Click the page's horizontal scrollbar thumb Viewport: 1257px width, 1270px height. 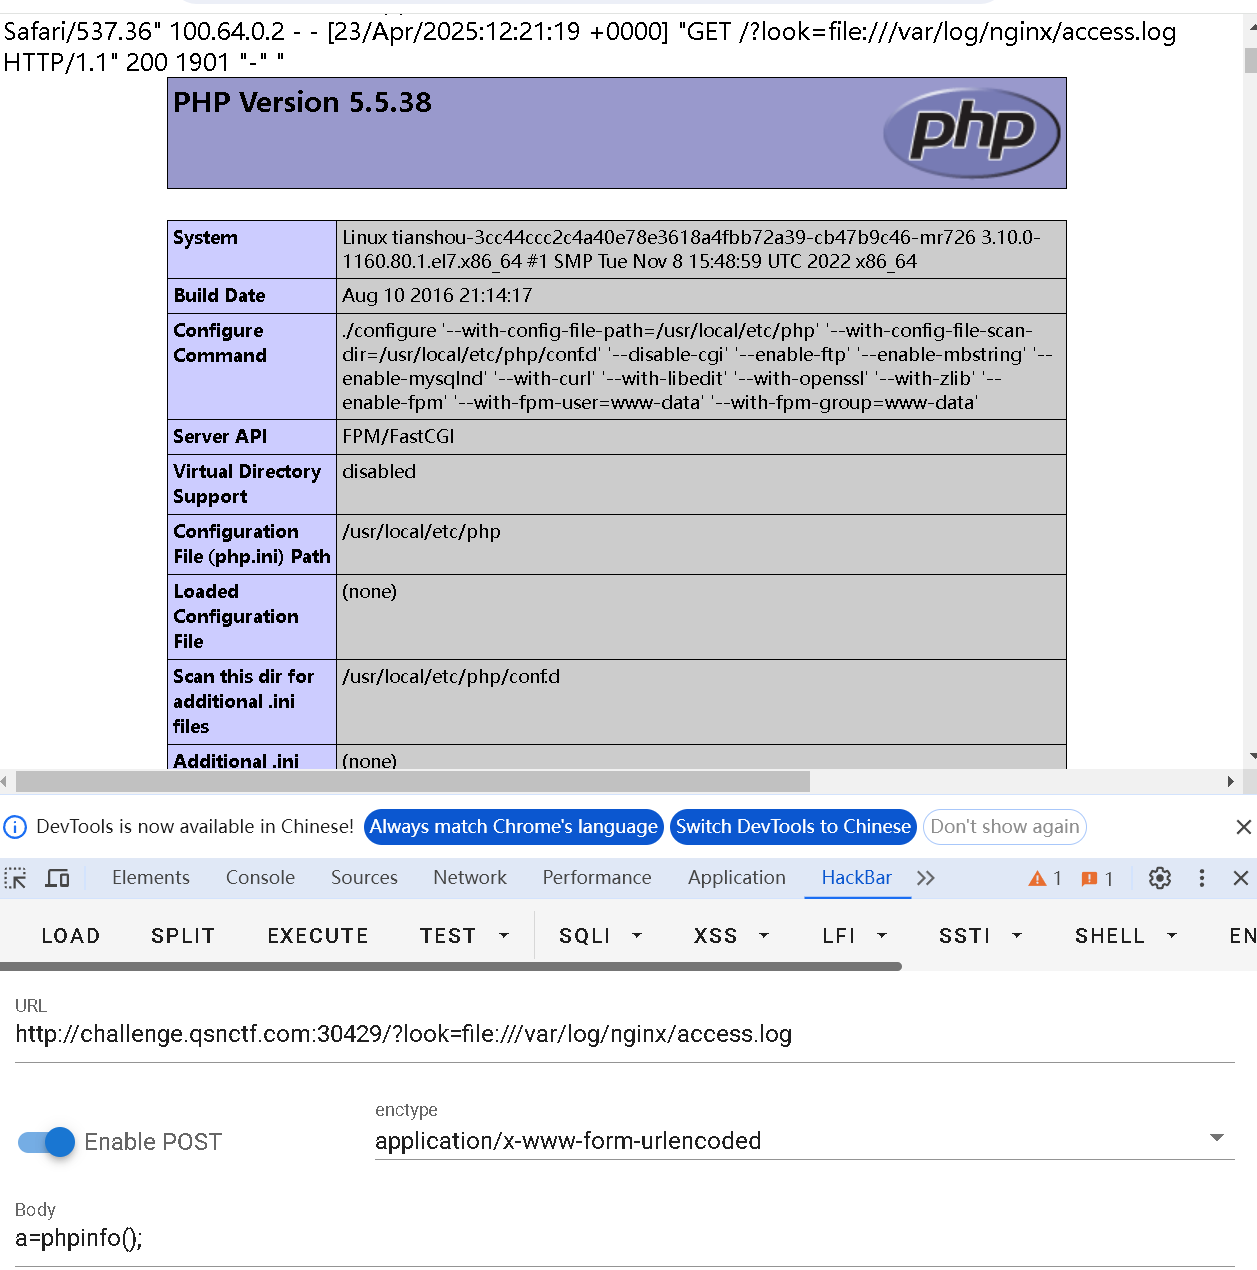point(413,781)
